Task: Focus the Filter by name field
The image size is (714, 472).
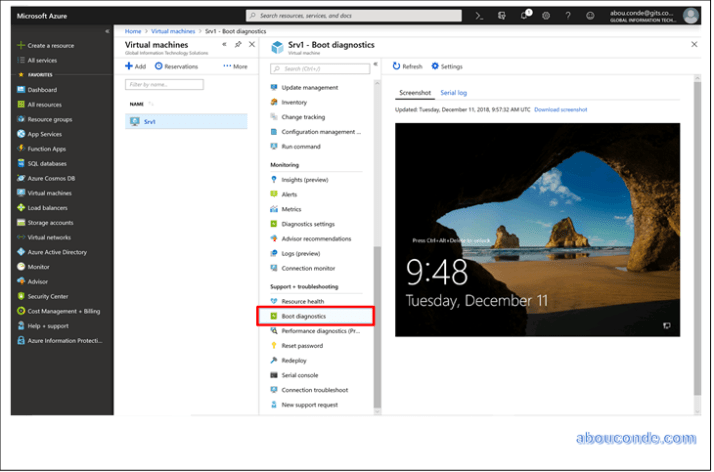Action: pos(164,85)
